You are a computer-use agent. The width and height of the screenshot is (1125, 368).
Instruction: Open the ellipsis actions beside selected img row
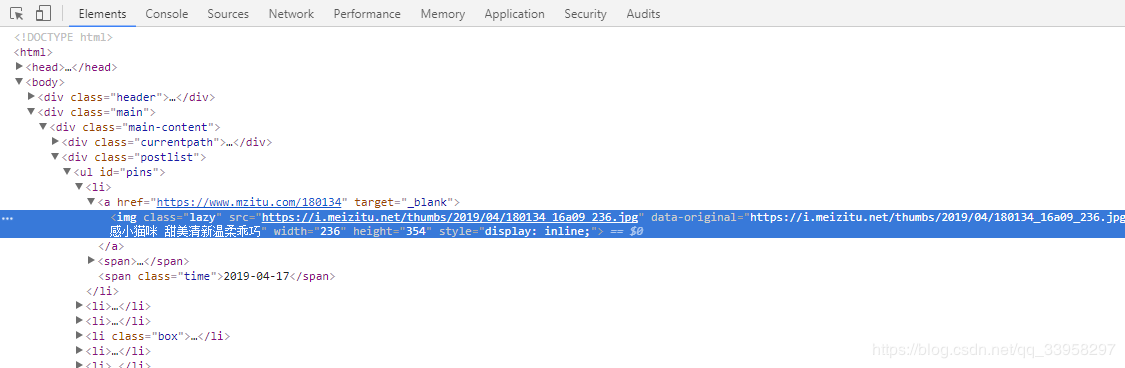coord(7,217)
